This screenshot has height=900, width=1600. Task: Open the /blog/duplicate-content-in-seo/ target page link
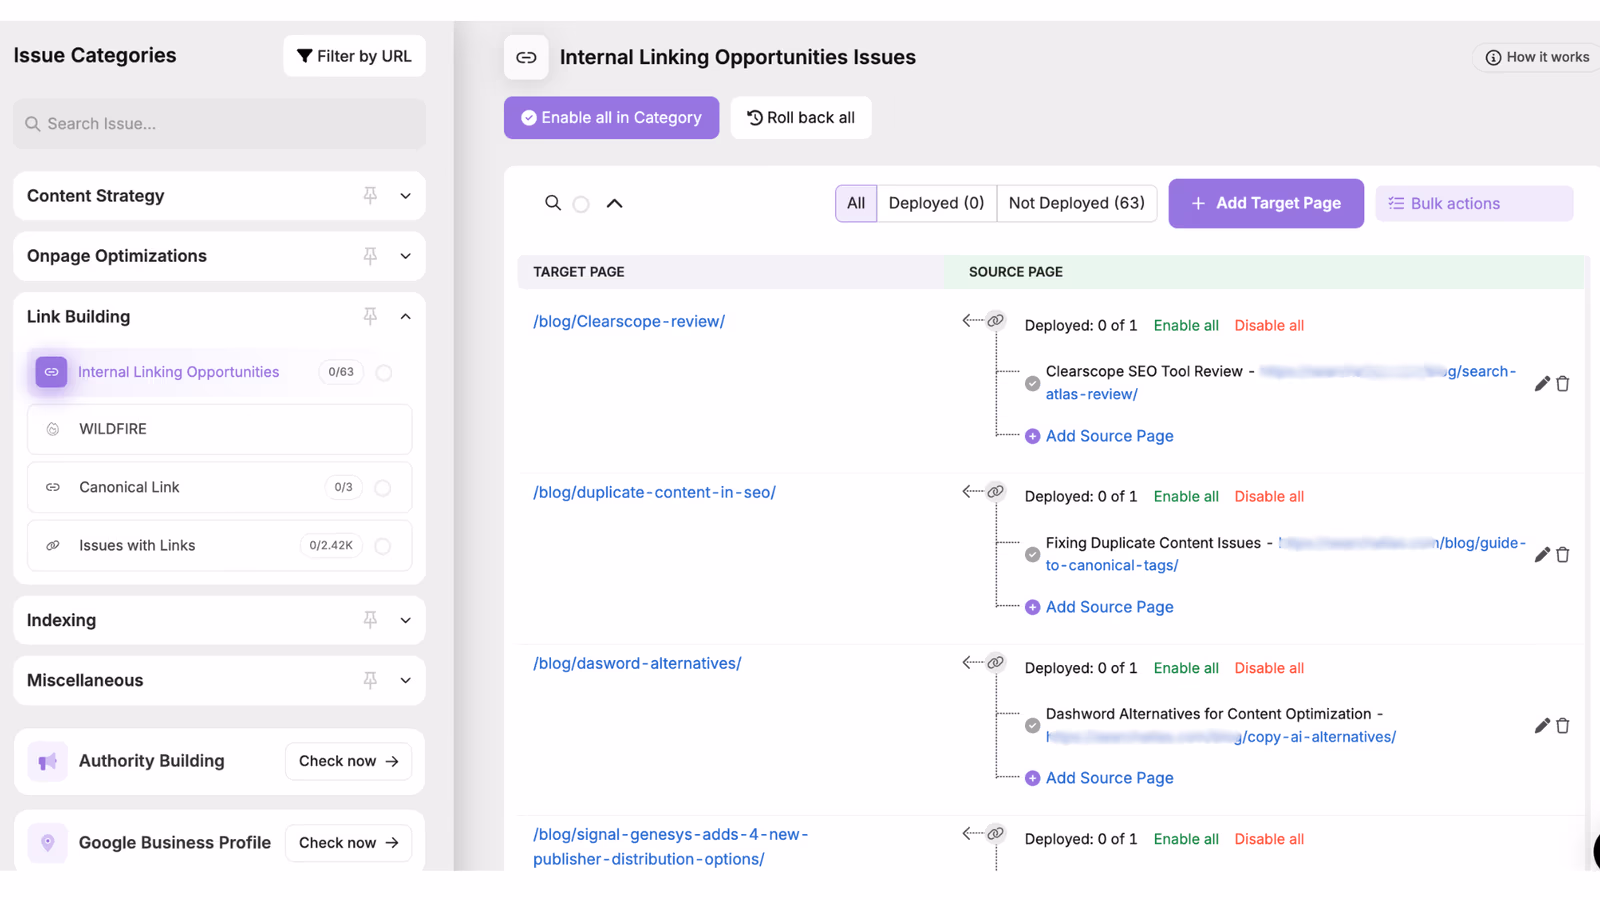[654, 492]
